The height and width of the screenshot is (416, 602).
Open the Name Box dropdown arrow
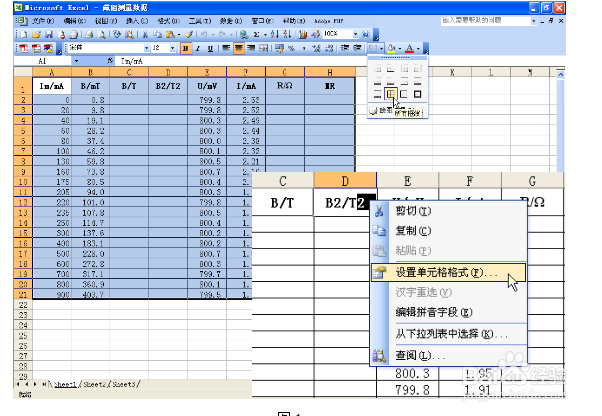click(76, 61)
